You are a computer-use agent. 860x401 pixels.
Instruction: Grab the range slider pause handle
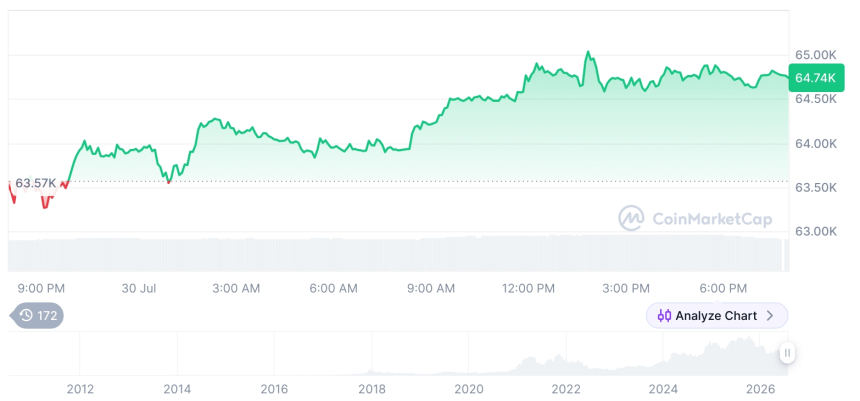coord(787,353)
